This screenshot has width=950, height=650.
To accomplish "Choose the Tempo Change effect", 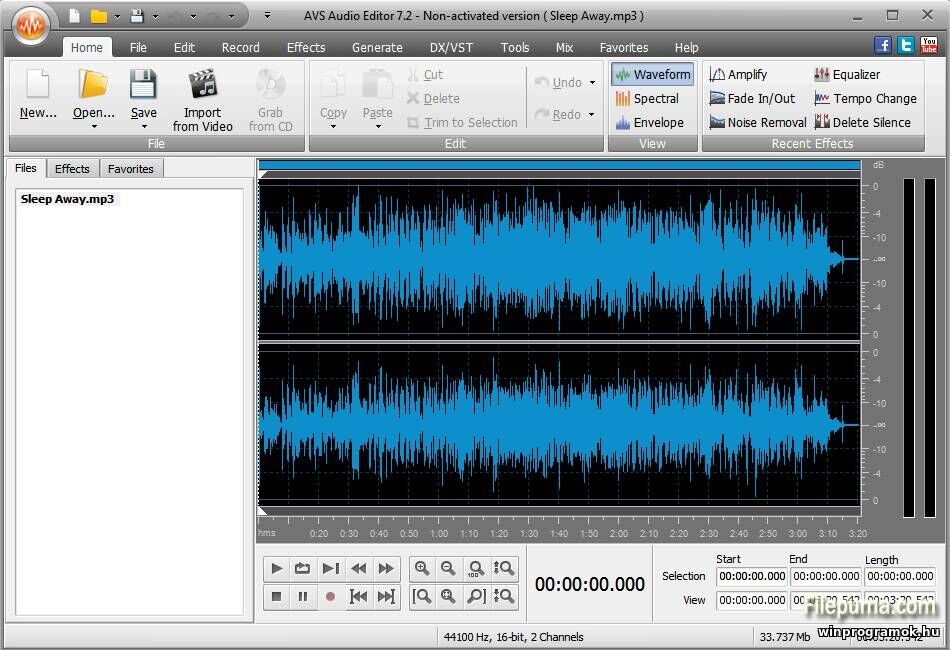I will 865,98.
